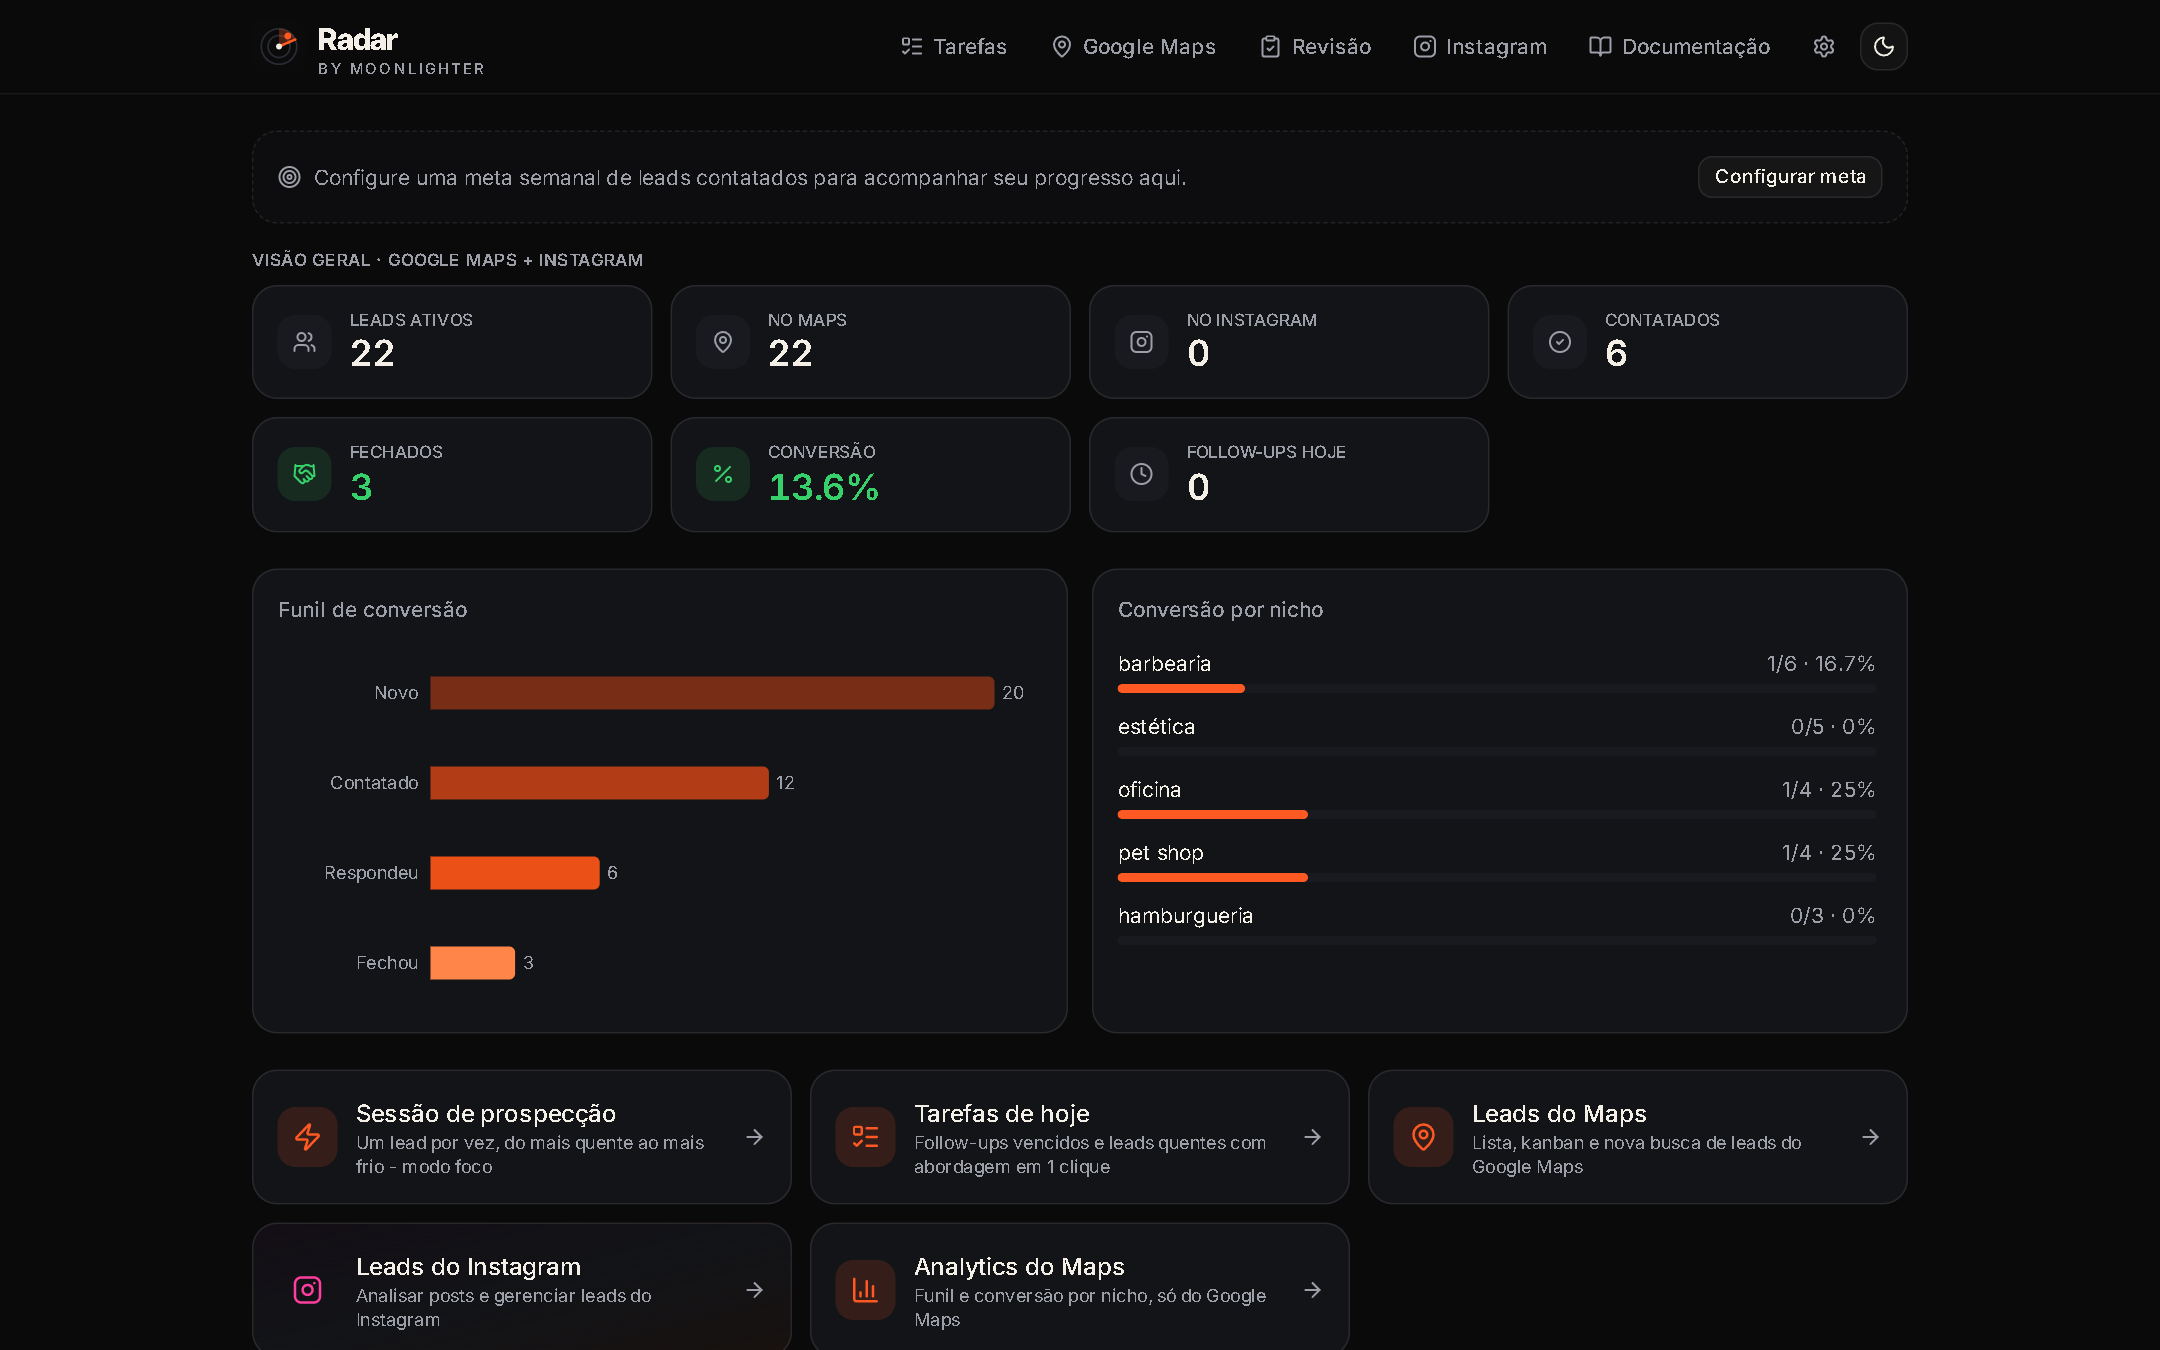Open Leads do Maps card arrow
Screen dimensions: 2160x1350
pos(1871,1137)
